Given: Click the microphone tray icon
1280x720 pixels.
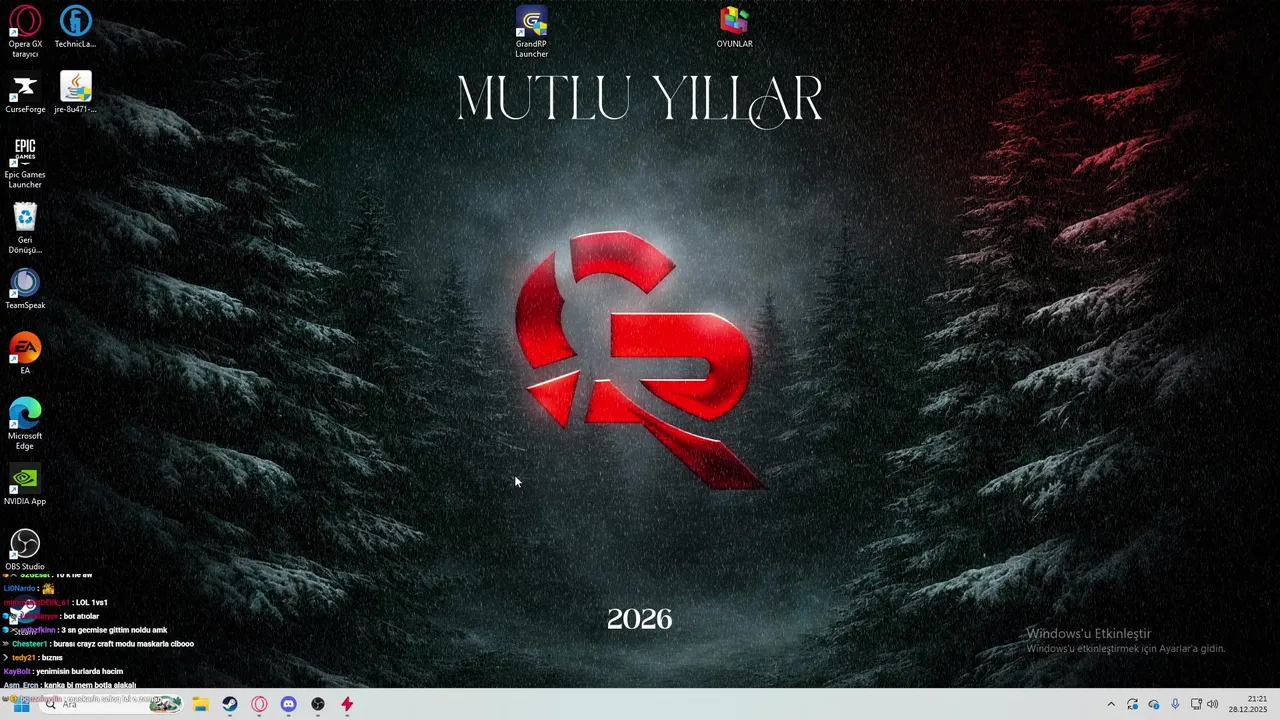Looking at the screenshot, I should (1175, 704).
